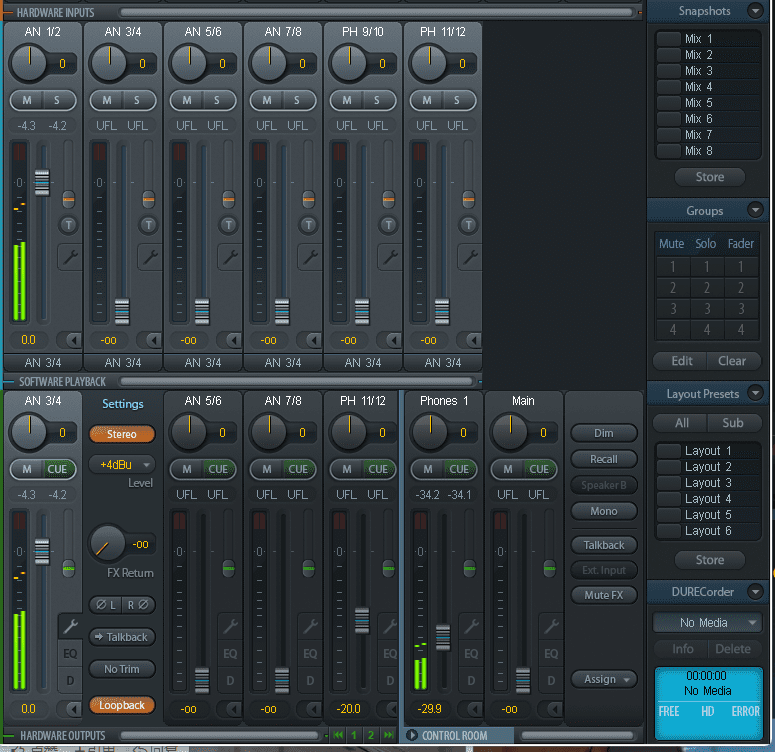
Task: Open EQ panel on output AN 7/8 channel
Action: pyautogui.click(x=310, y=654)
